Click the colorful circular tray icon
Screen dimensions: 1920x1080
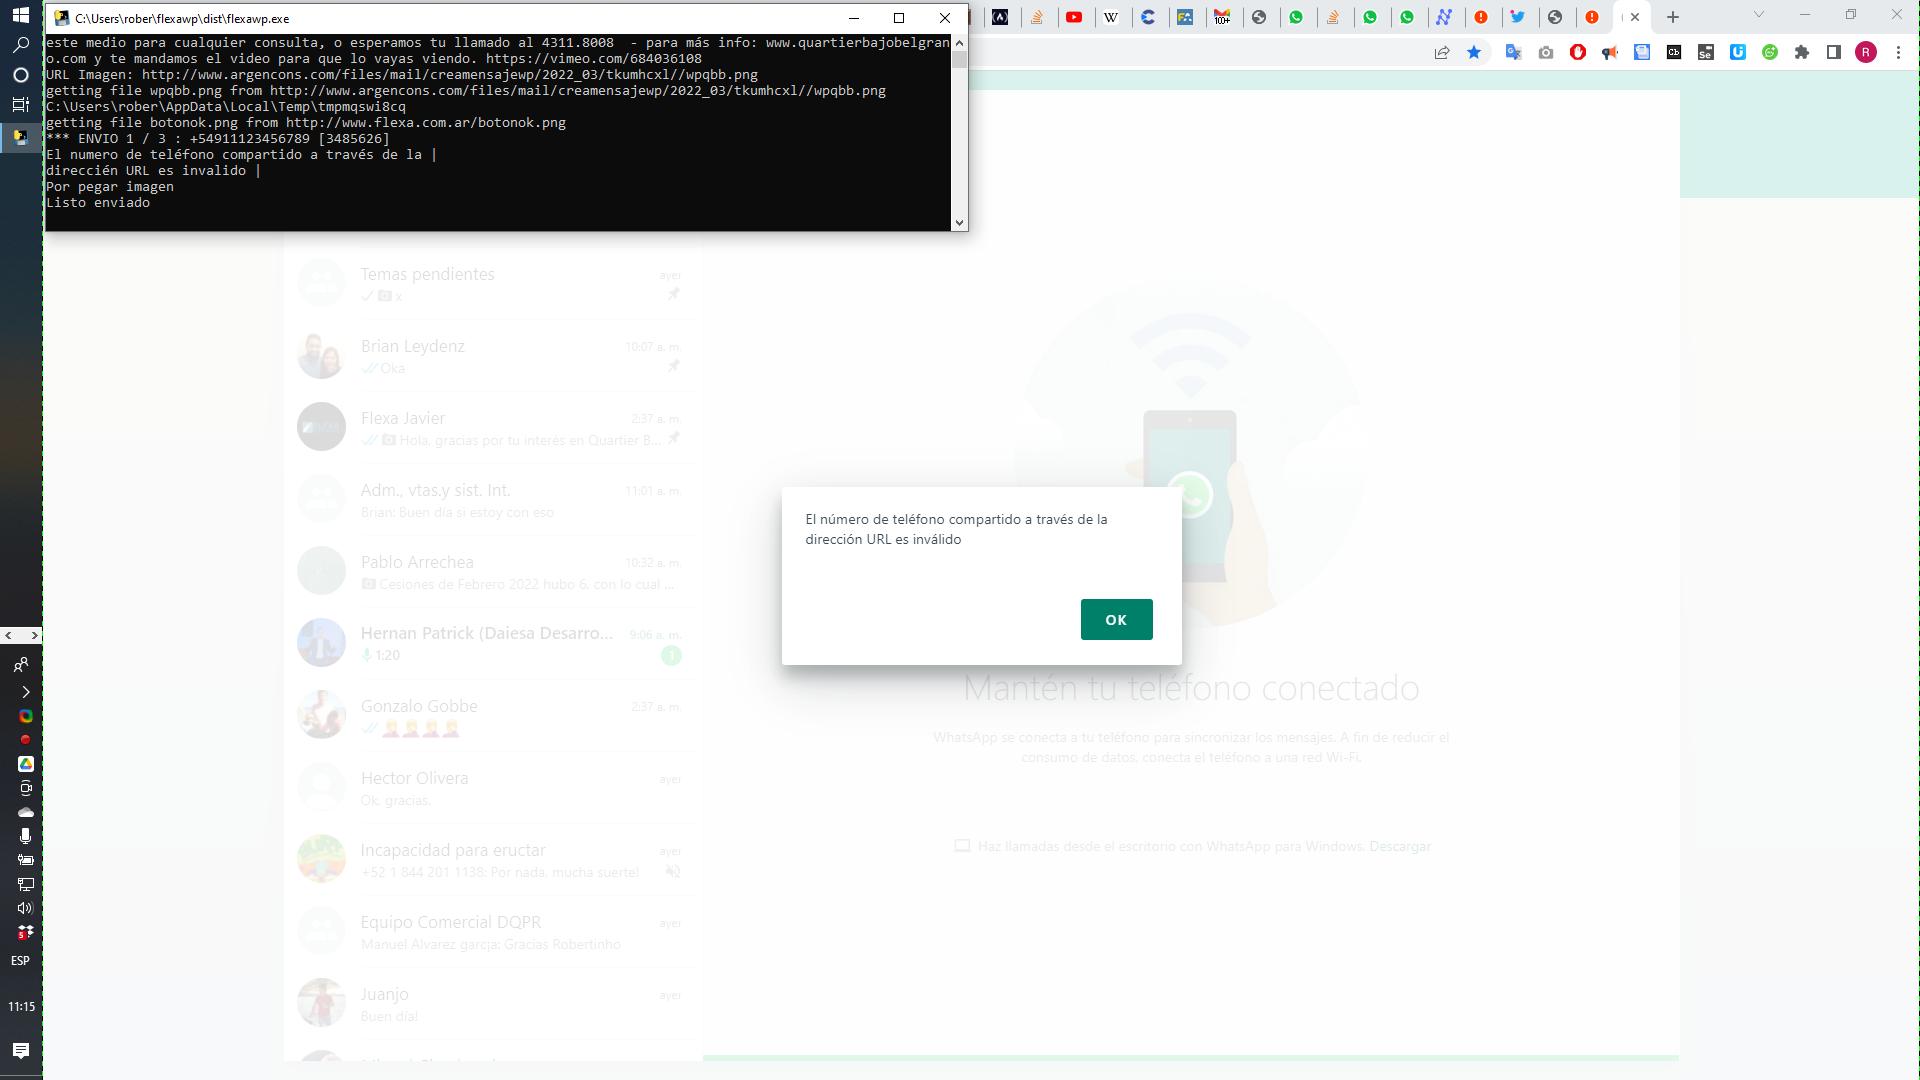[x=25, y=716]
